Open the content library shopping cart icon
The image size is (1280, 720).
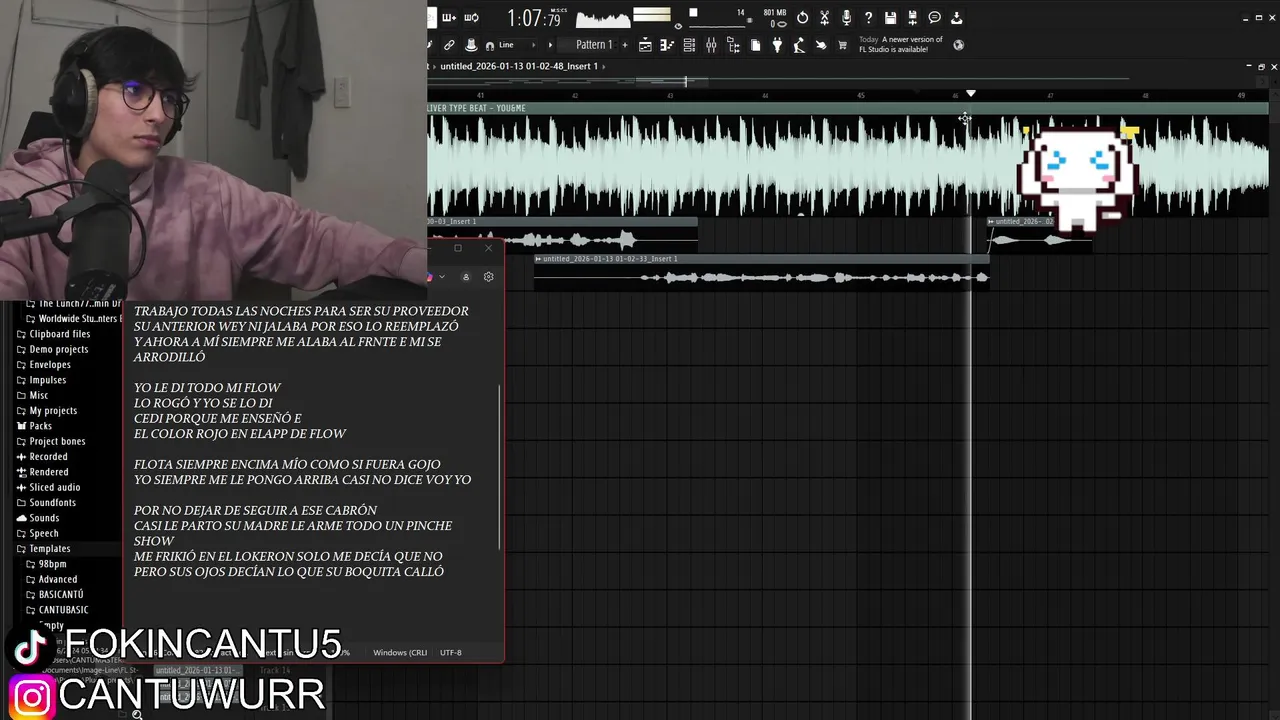(843, 45)
